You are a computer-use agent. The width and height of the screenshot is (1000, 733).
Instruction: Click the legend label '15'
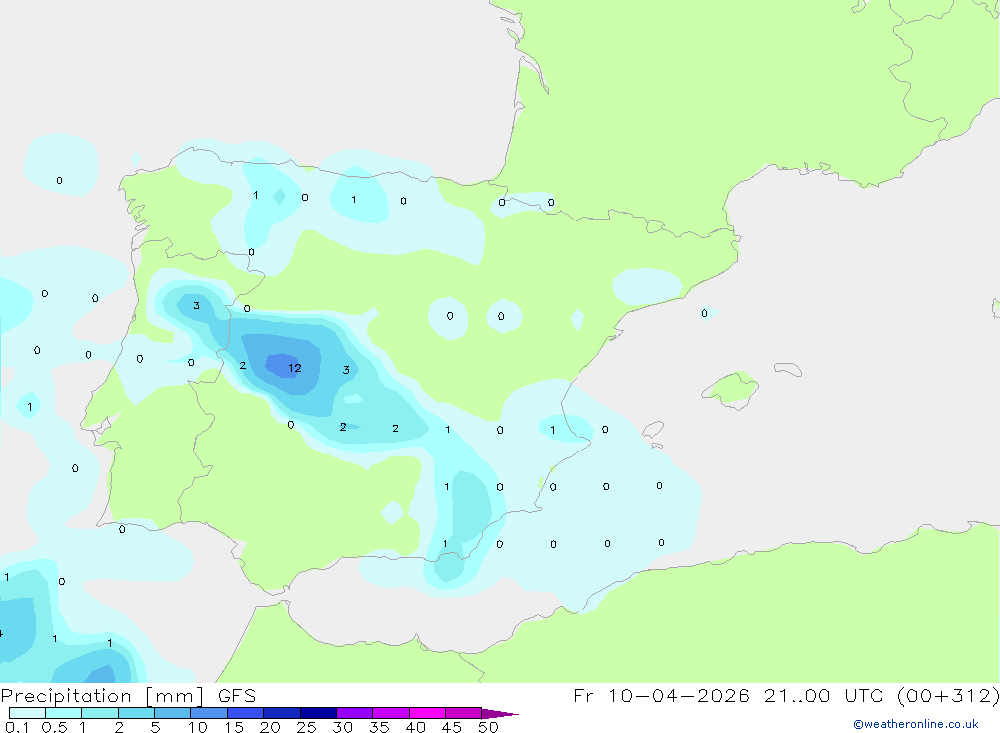(234, 727)
